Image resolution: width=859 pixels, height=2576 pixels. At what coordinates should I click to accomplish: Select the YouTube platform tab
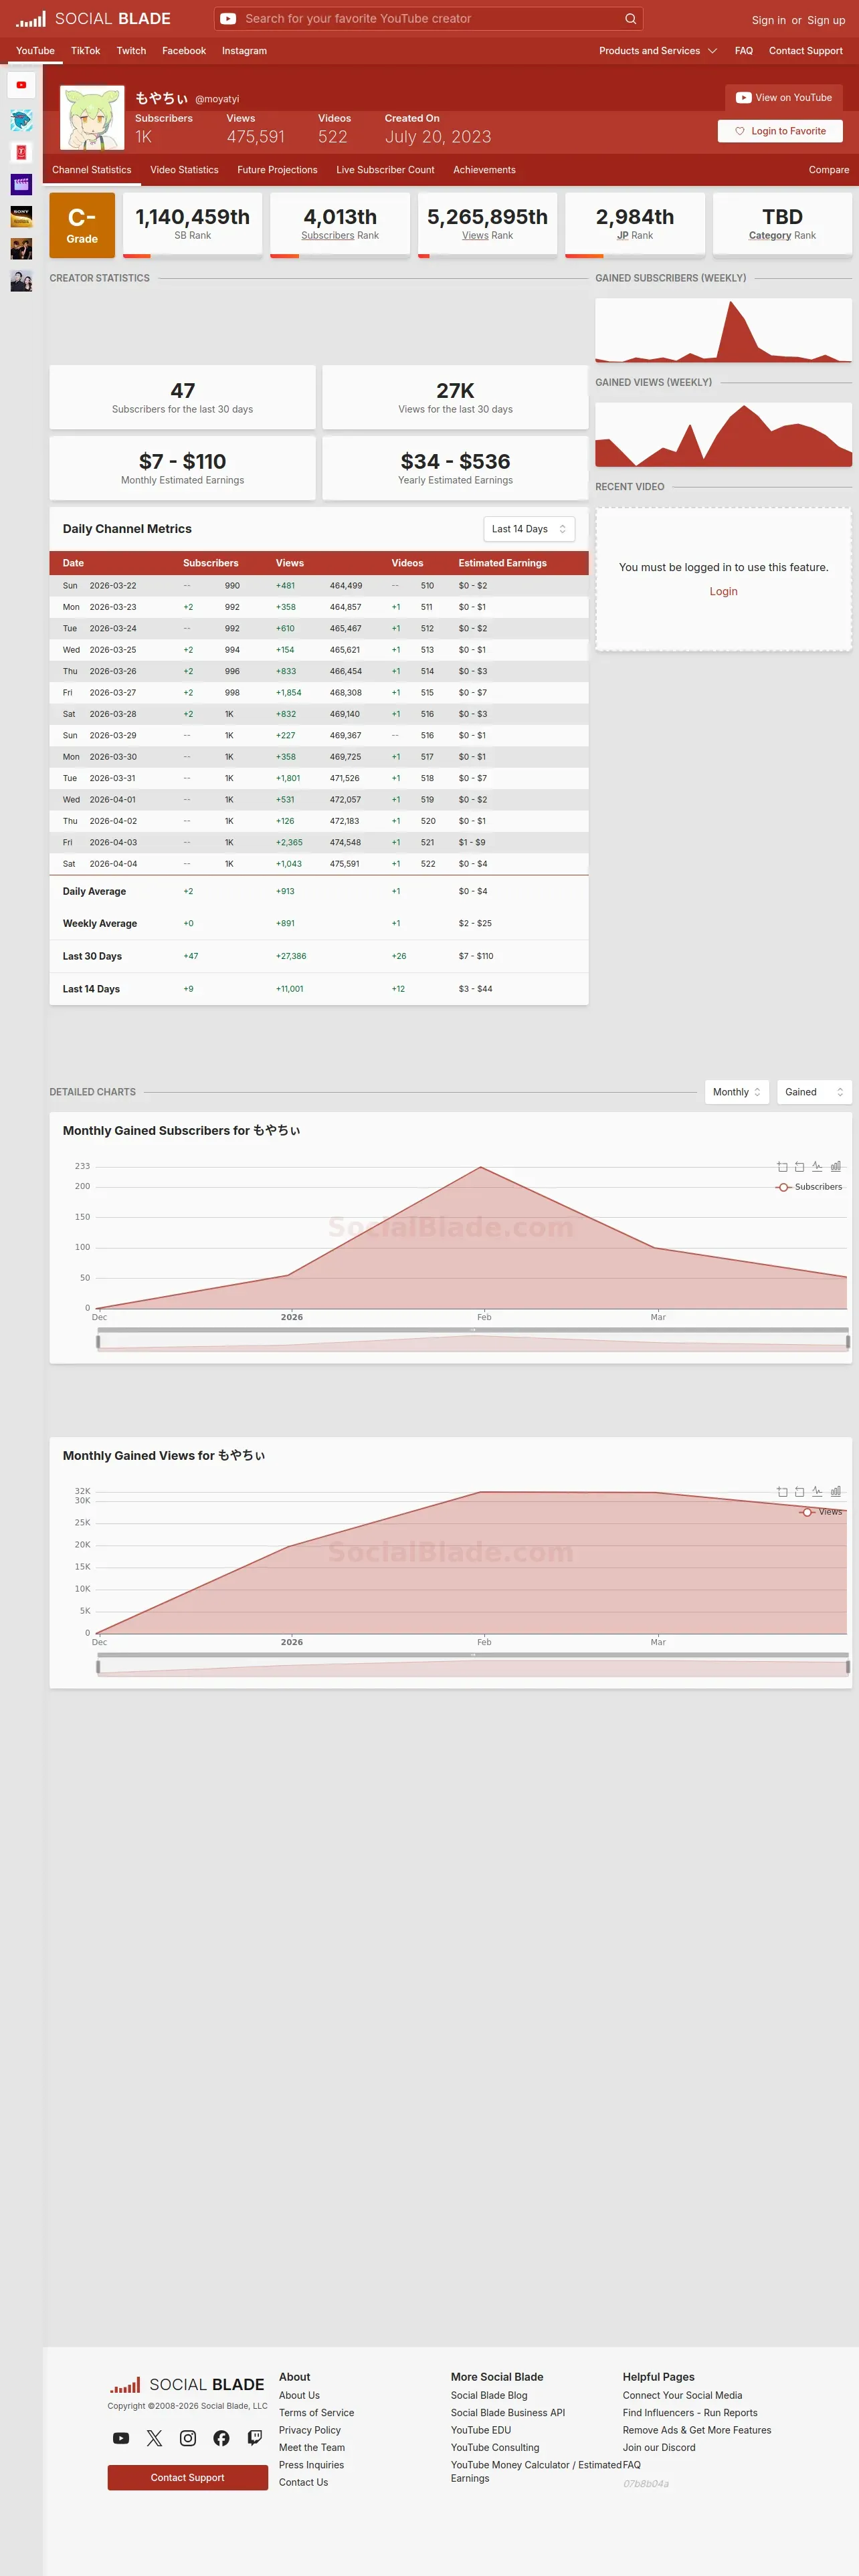tap(35, 51)
